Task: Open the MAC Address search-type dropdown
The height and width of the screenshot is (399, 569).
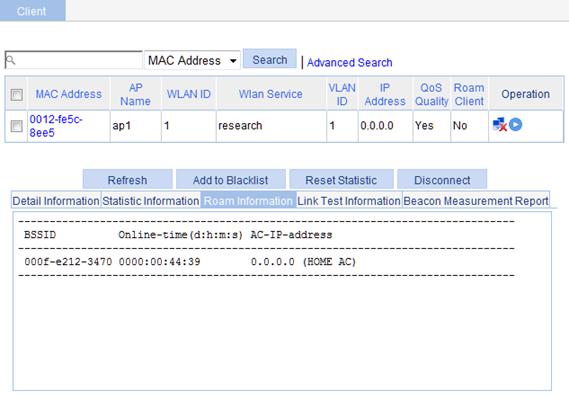Action: (192, 61)
